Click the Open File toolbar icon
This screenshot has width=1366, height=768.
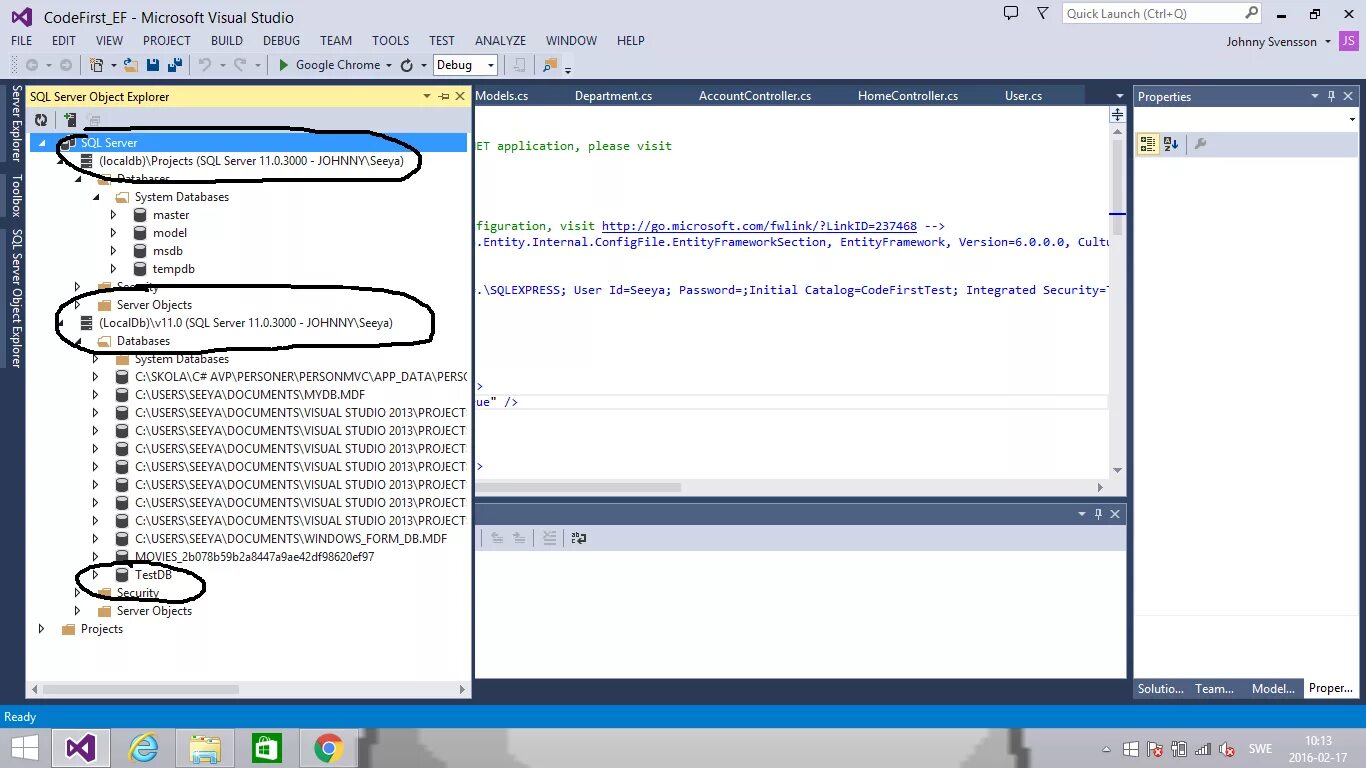[131, 65]
